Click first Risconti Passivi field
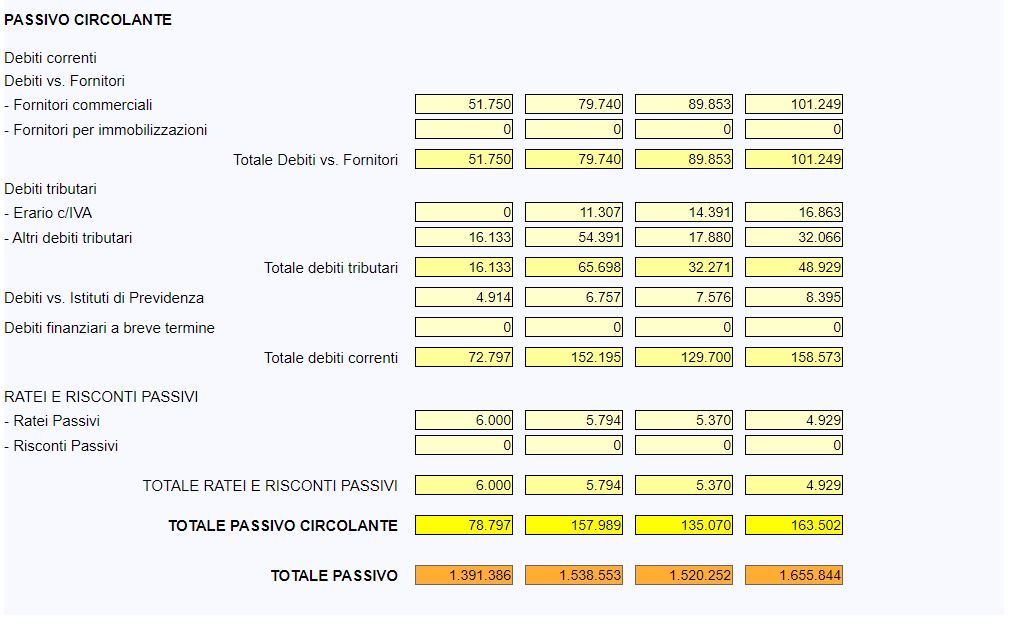Image resolution: width=1009 pixels, height=626 pixels. point(464,446)
